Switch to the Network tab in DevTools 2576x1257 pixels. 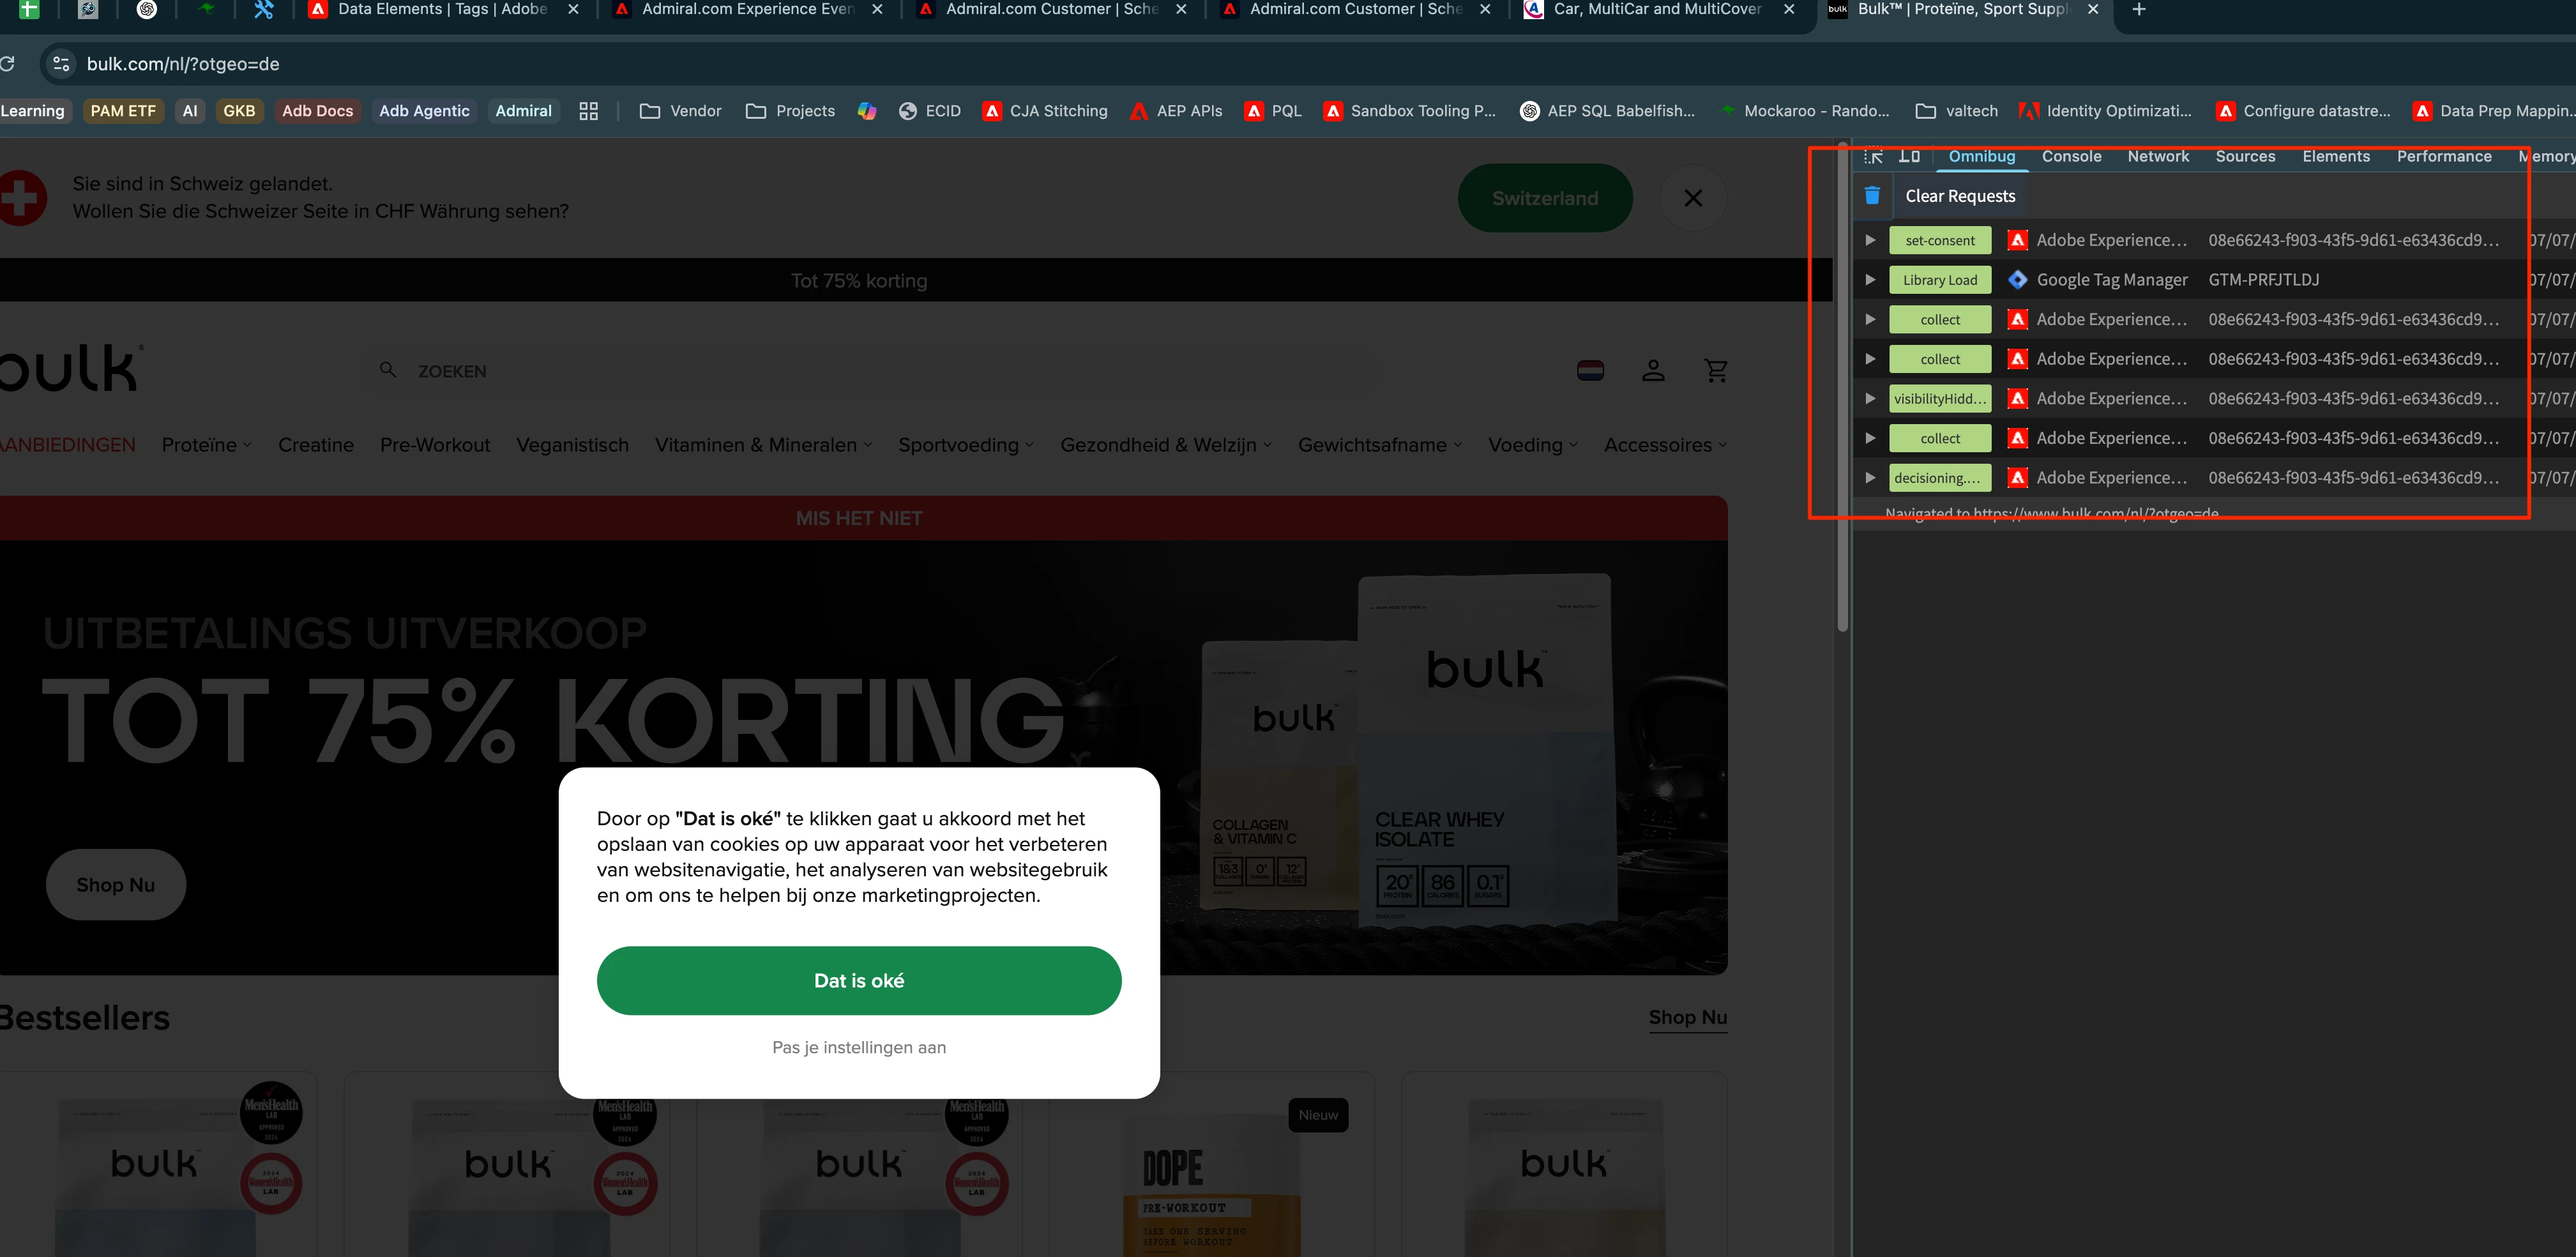[2157, 156]
